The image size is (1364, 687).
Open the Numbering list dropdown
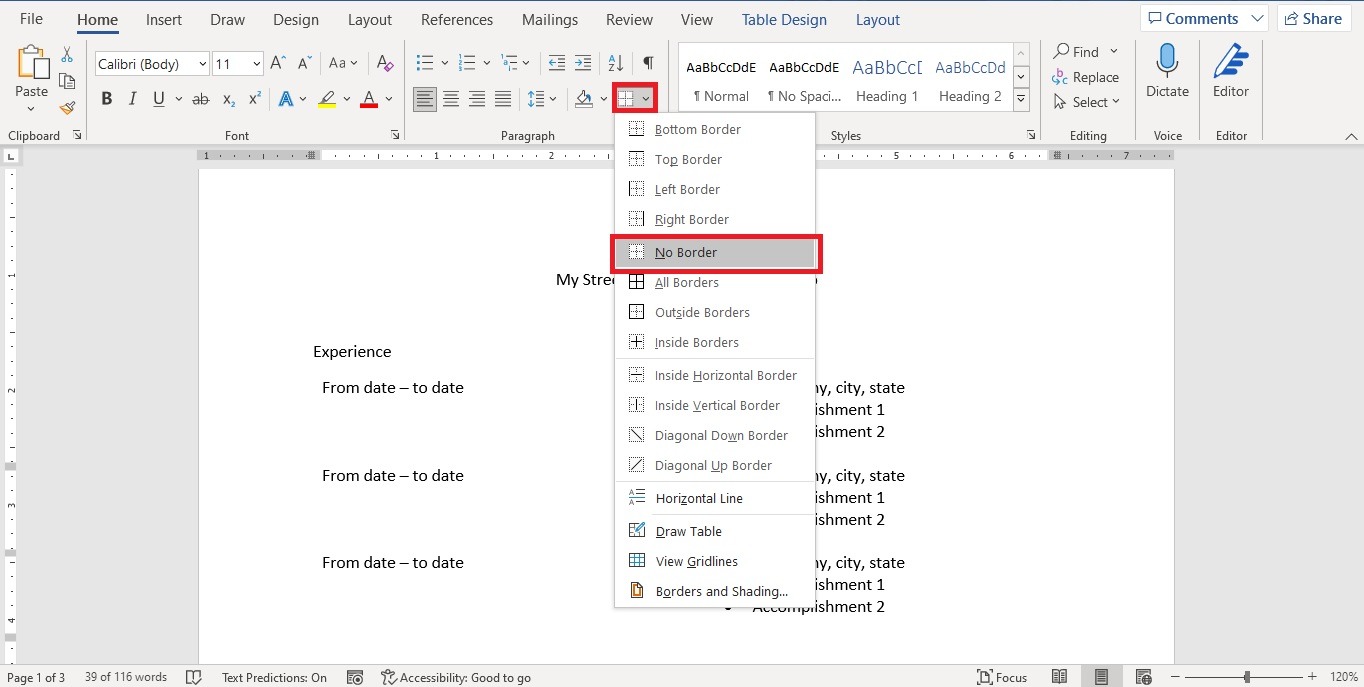pyautogui.click(x=486, y=64)
